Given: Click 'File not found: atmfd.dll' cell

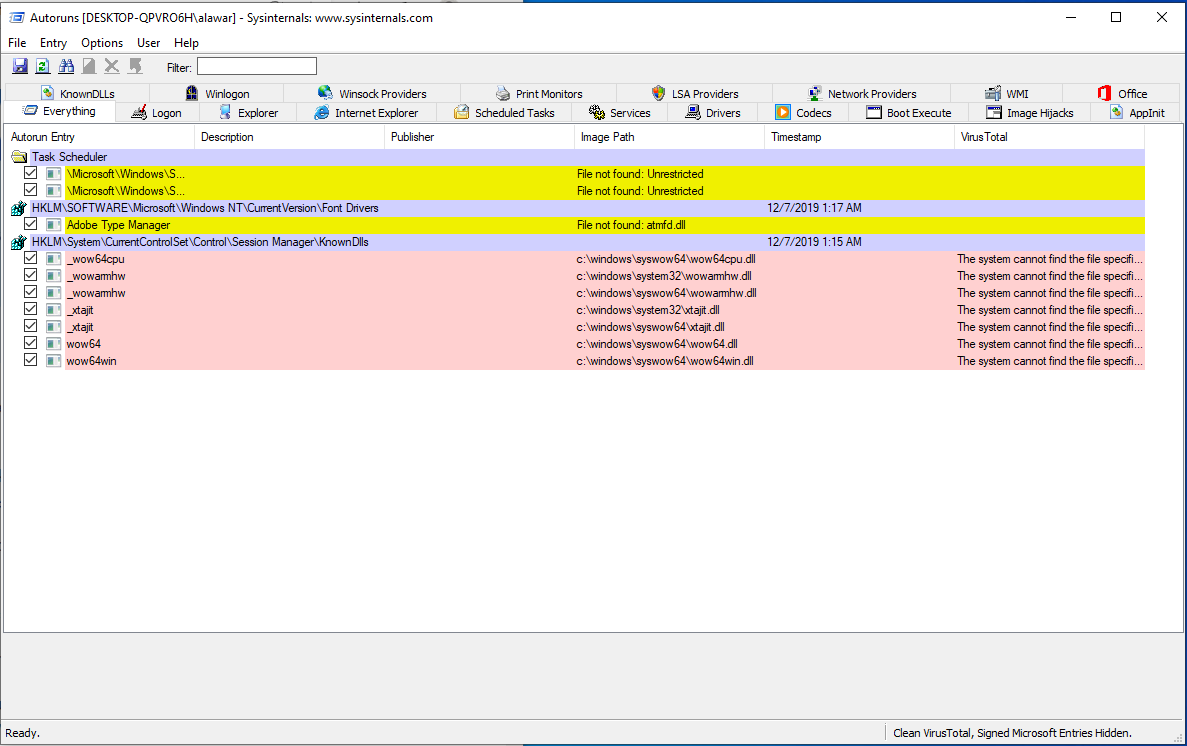Looking at the screenshot, I should point(631,225).
